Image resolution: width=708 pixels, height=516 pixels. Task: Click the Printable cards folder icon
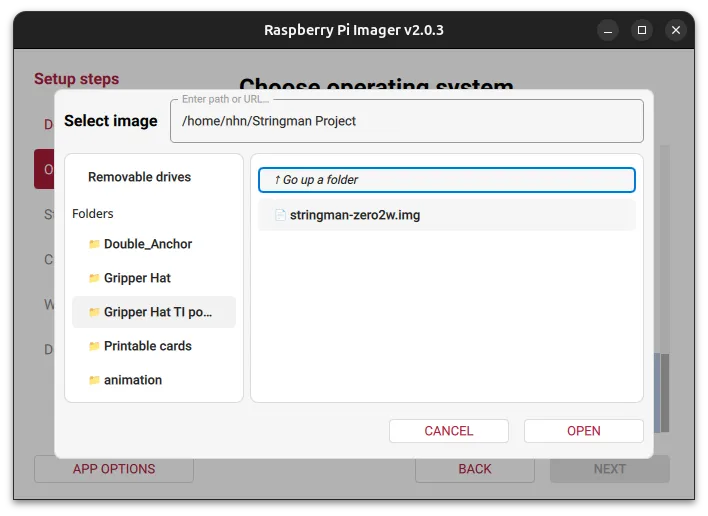[x=94, y=346]
